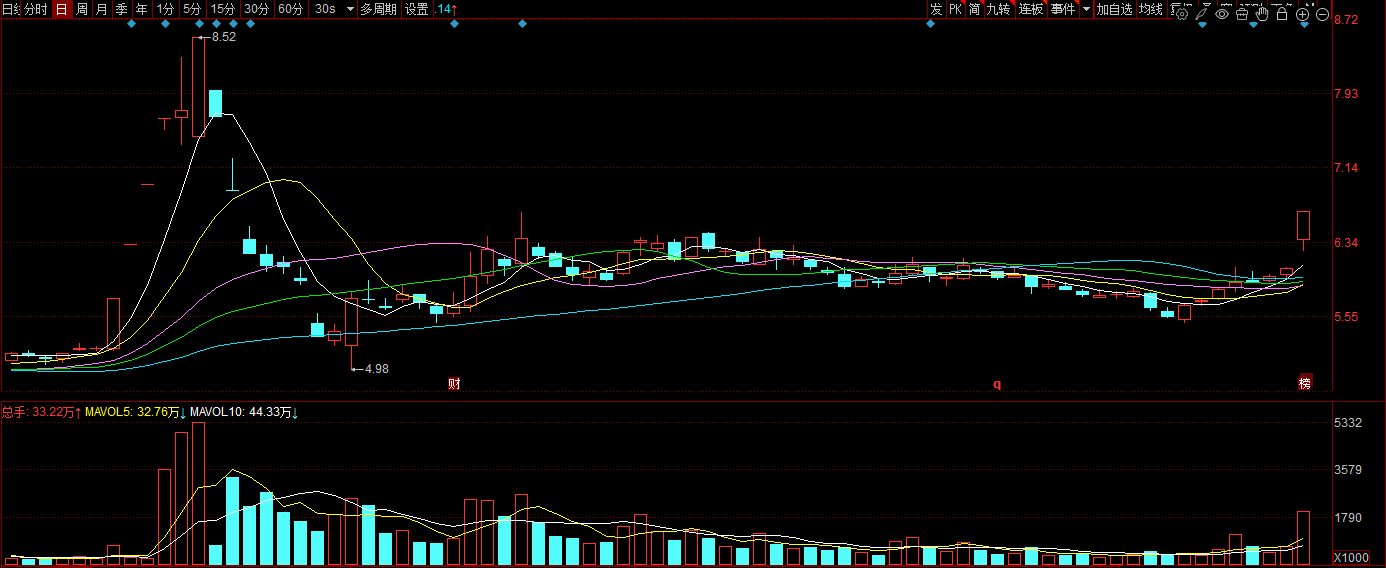This screenshot has width=1386, height=568.
Task: Click the X1000 volume unit label
Action: (1351, 557)
